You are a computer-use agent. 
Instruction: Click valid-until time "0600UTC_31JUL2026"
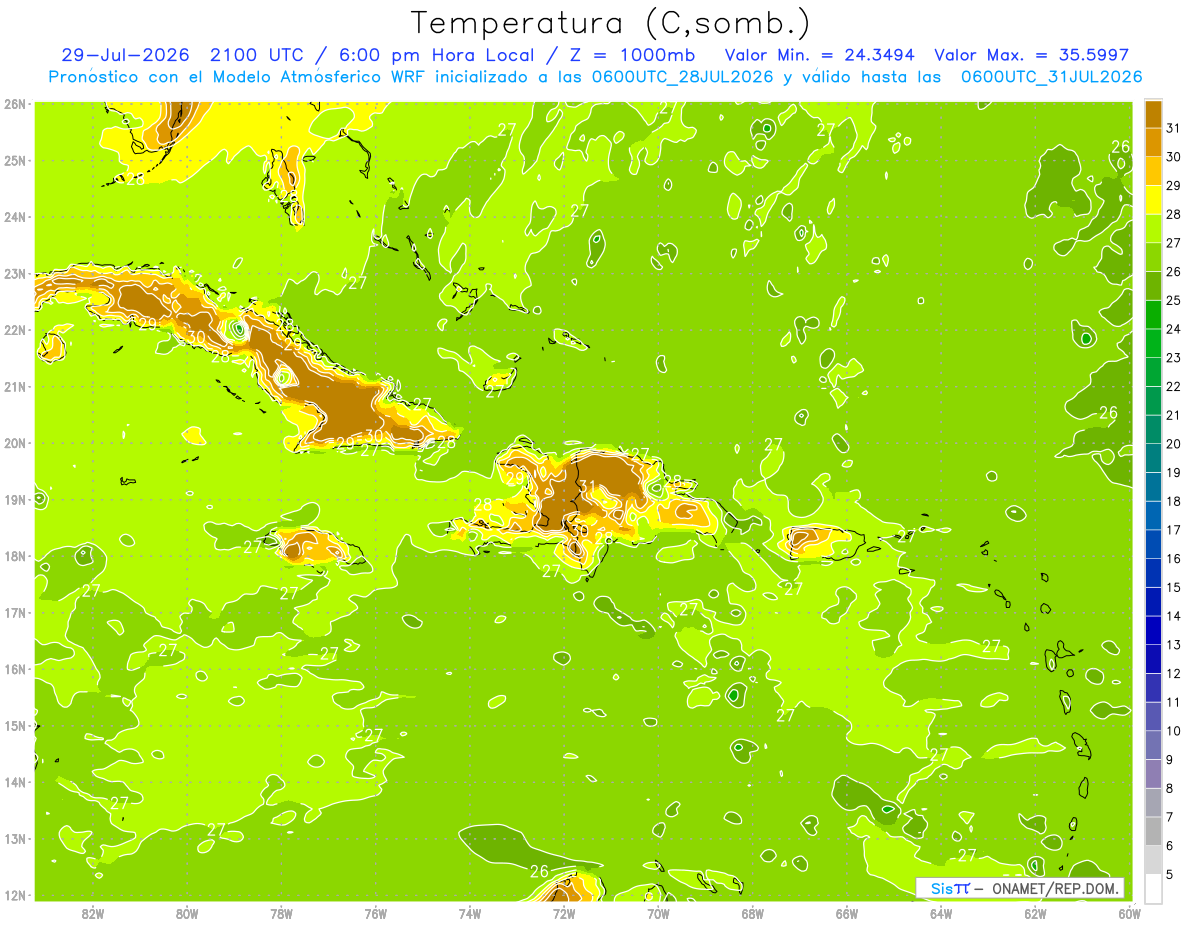1051,77
